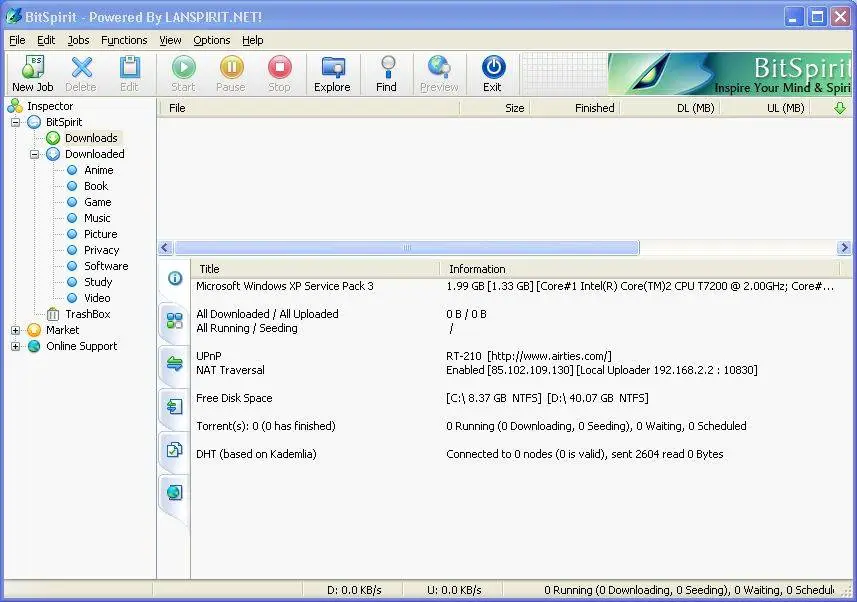Click the Title column header

pyautogui.click(x=315, y=269)
